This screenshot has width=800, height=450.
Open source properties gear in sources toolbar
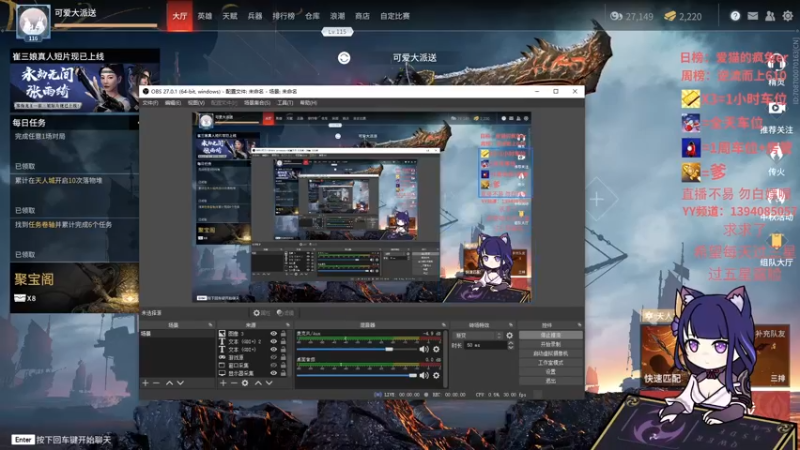(245, 383)
